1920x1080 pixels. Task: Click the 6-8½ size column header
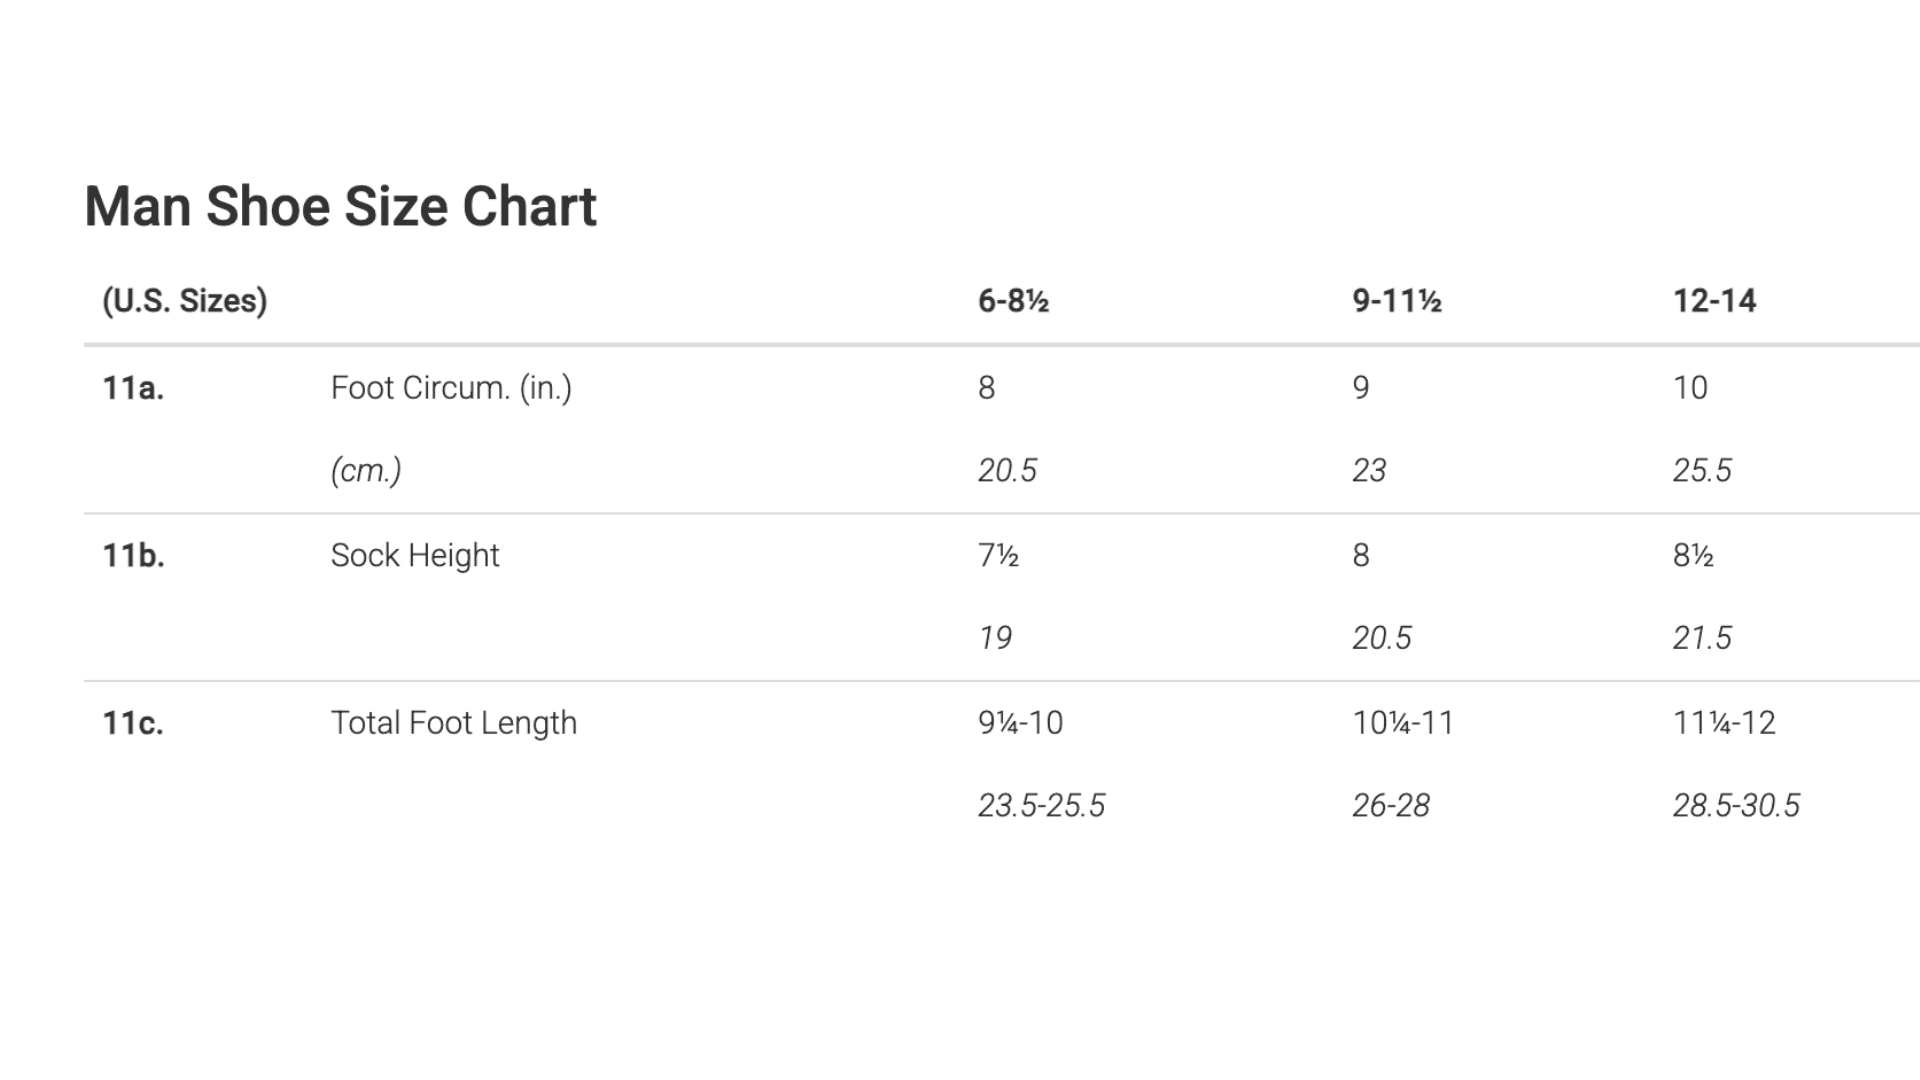point(1013,301)
